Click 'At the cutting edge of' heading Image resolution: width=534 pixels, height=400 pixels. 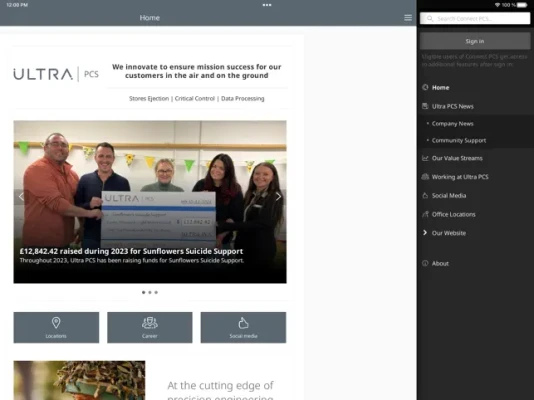coord(220,385)
